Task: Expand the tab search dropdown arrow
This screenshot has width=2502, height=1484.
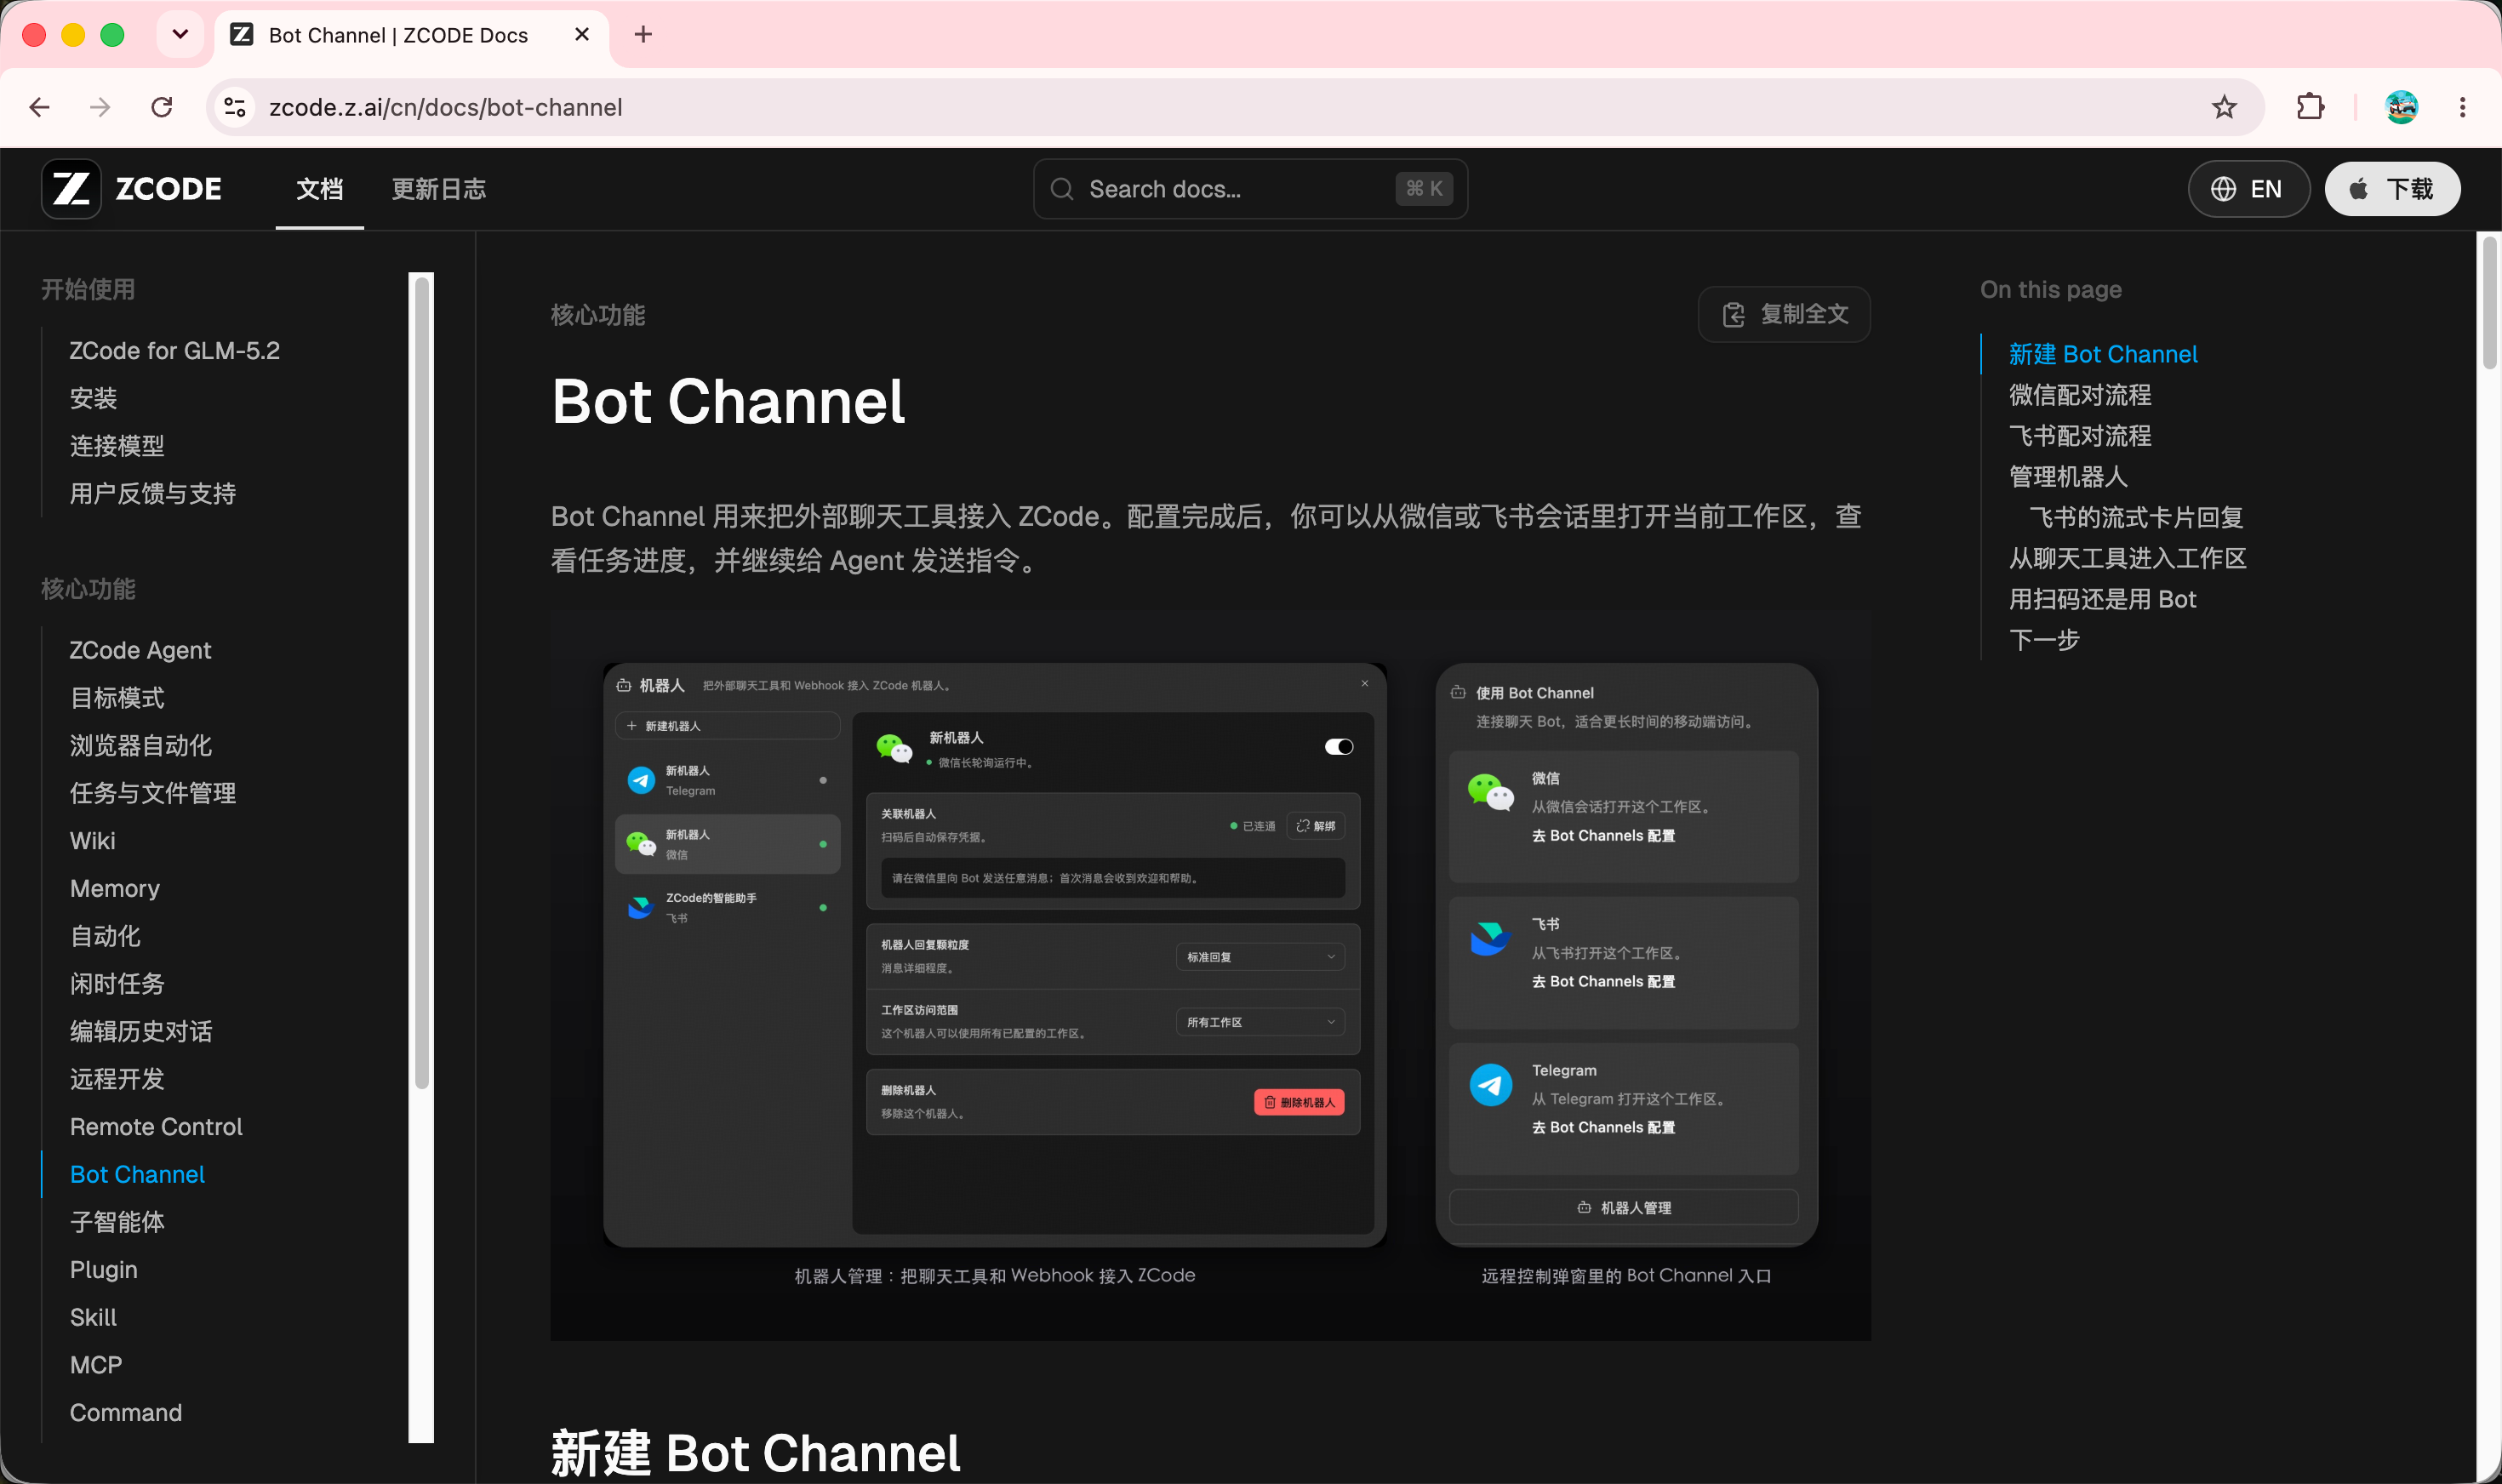Action: 180,35
